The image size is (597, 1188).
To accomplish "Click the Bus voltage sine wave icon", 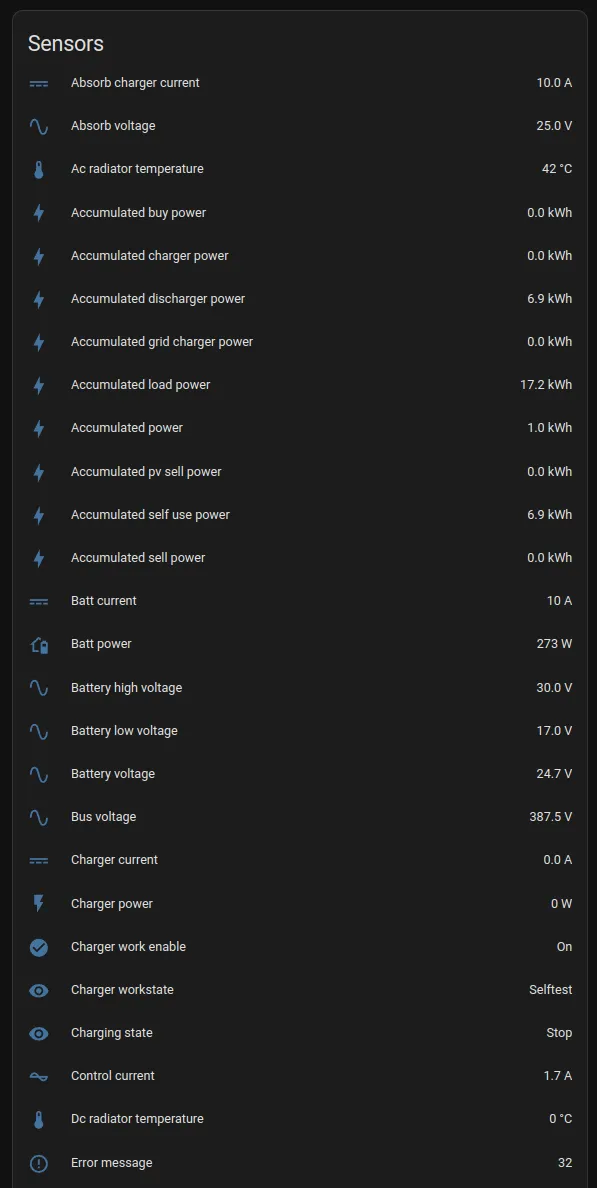I will click(39, 818).
